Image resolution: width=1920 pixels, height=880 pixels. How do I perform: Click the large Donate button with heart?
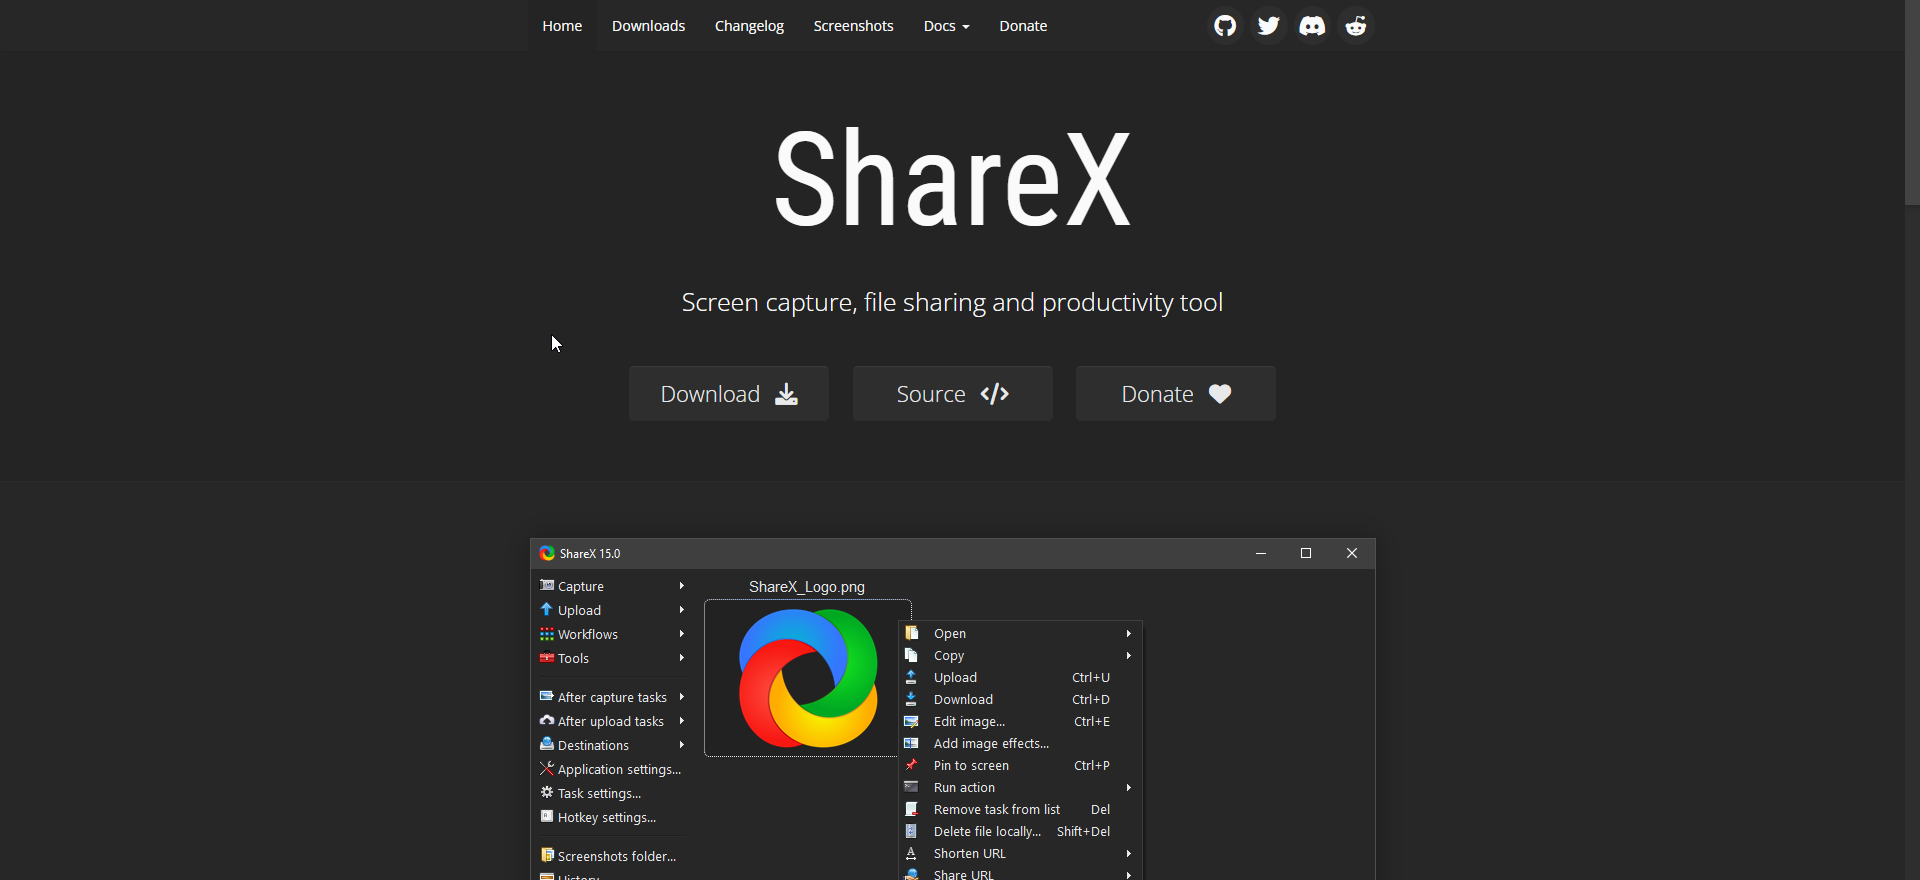point(1176,393)
